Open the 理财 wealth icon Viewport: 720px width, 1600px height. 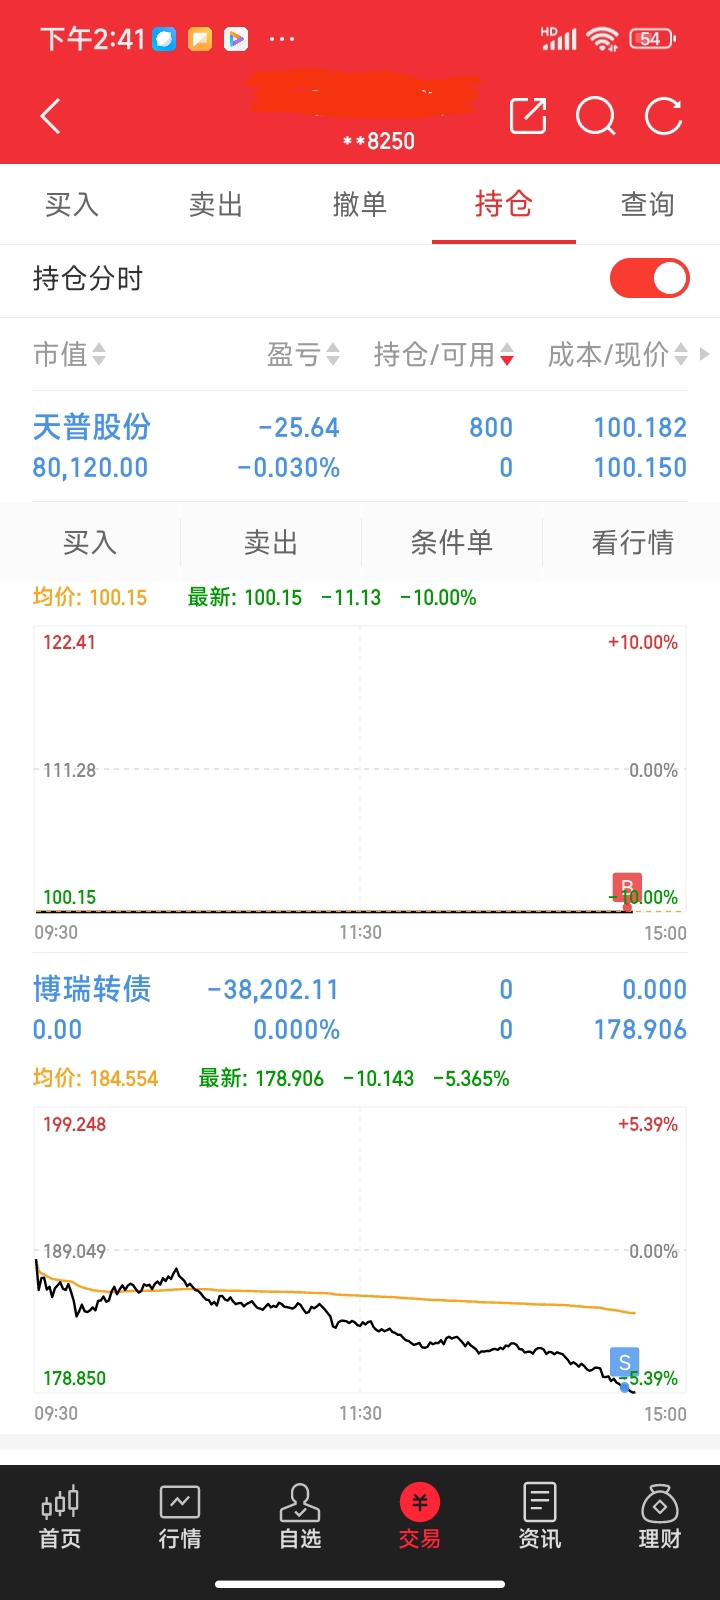click(660, 1516)
